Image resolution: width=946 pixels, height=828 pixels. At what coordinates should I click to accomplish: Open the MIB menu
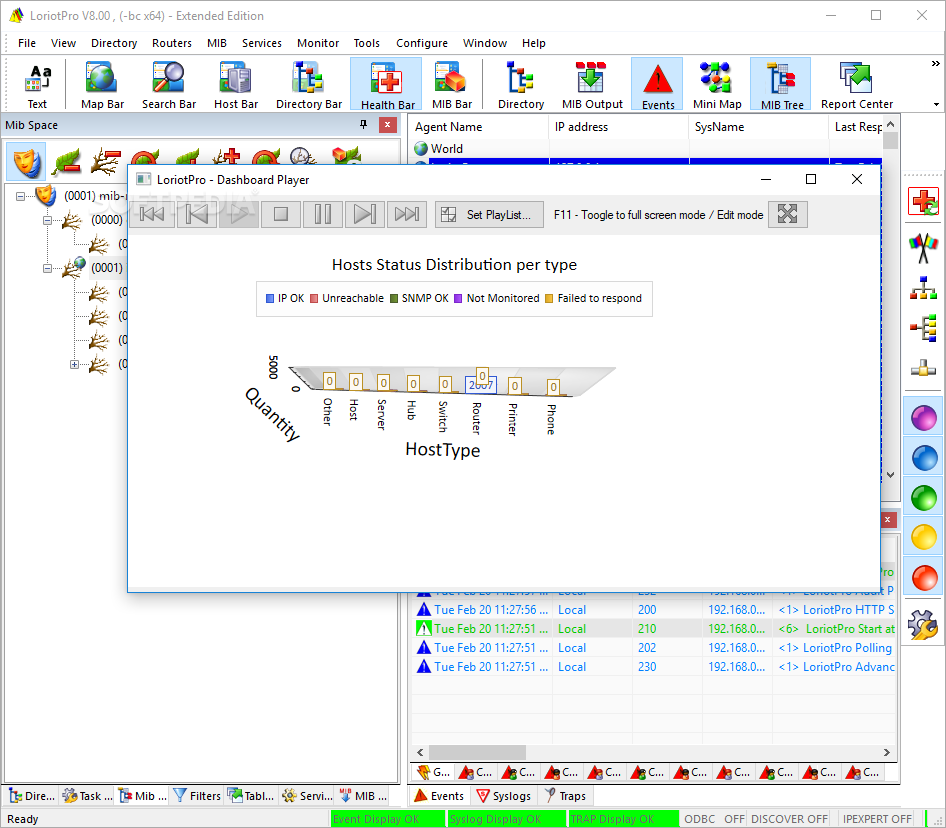coord(217,43)
